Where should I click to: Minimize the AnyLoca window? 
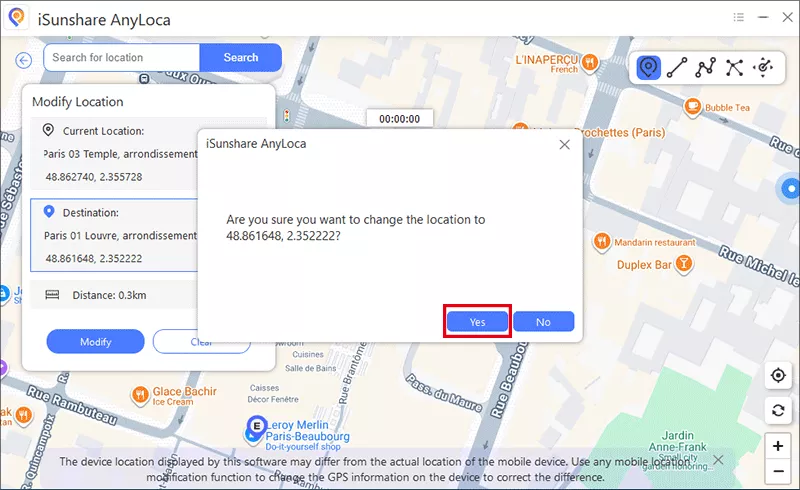point(763,17)
